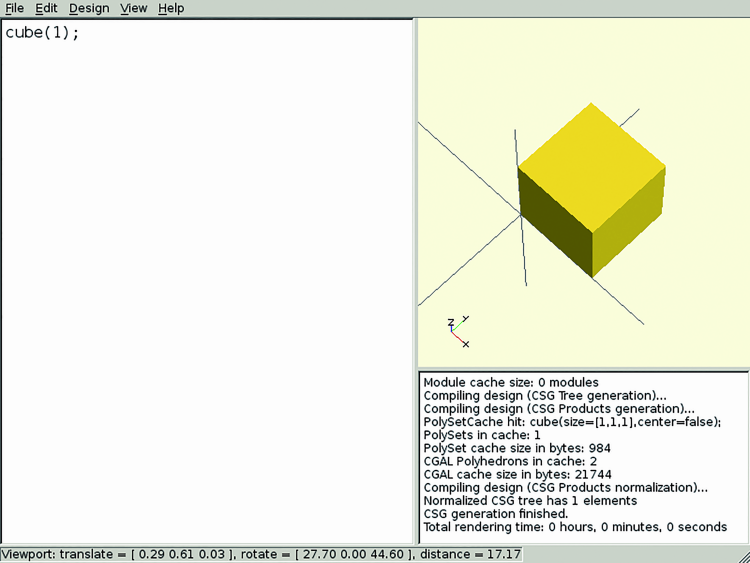Screen dimensions: 750x563
Task: Click the Z label on axis indicator
Action: [451, 323]
